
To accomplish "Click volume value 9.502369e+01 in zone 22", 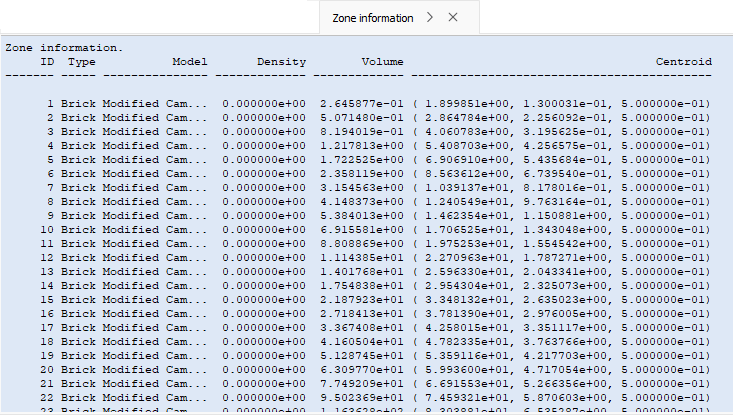I will tap(362, 397).
